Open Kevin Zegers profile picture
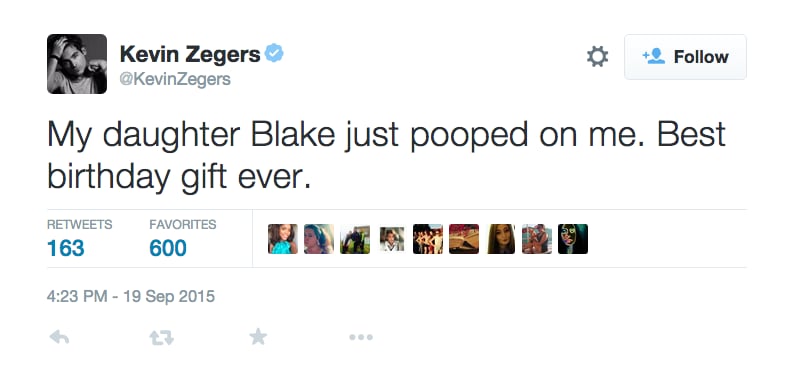793x386 pixels. pos(77,64)
